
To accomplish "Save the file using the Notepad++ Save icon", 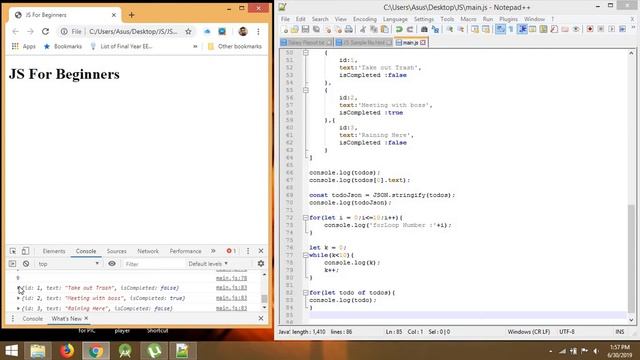I will pos(305,29).
